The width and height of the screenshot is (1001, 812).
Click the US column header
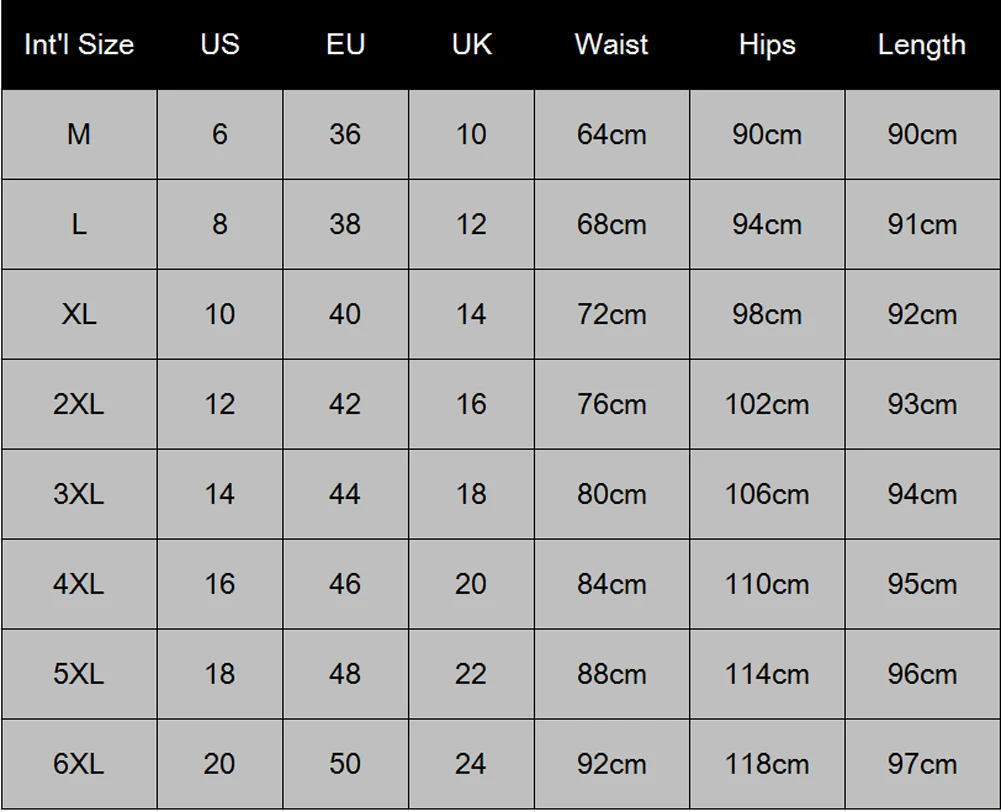pos(220,45)
